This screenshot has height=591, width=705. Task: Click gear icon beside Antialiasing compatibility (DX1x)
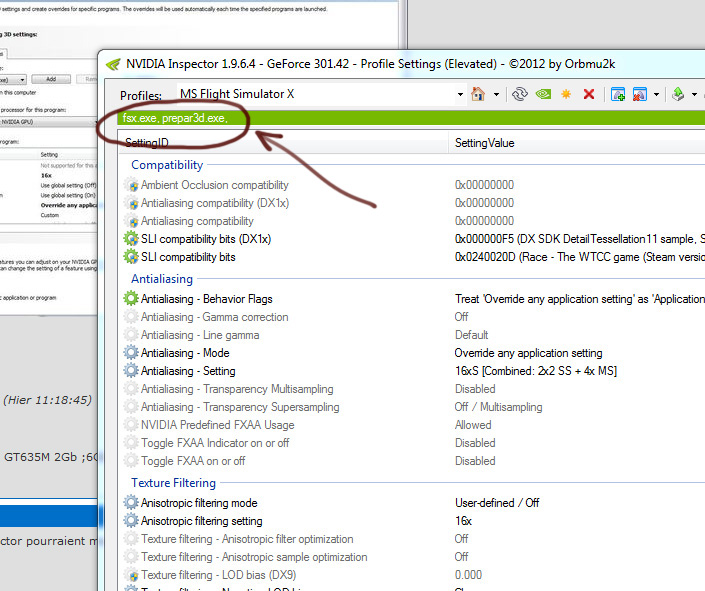point(131,203)
